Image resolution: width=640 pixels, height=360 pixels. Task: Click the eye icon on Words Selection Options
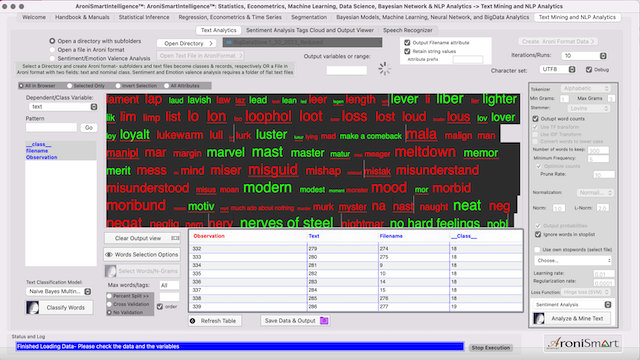point(109,254)
